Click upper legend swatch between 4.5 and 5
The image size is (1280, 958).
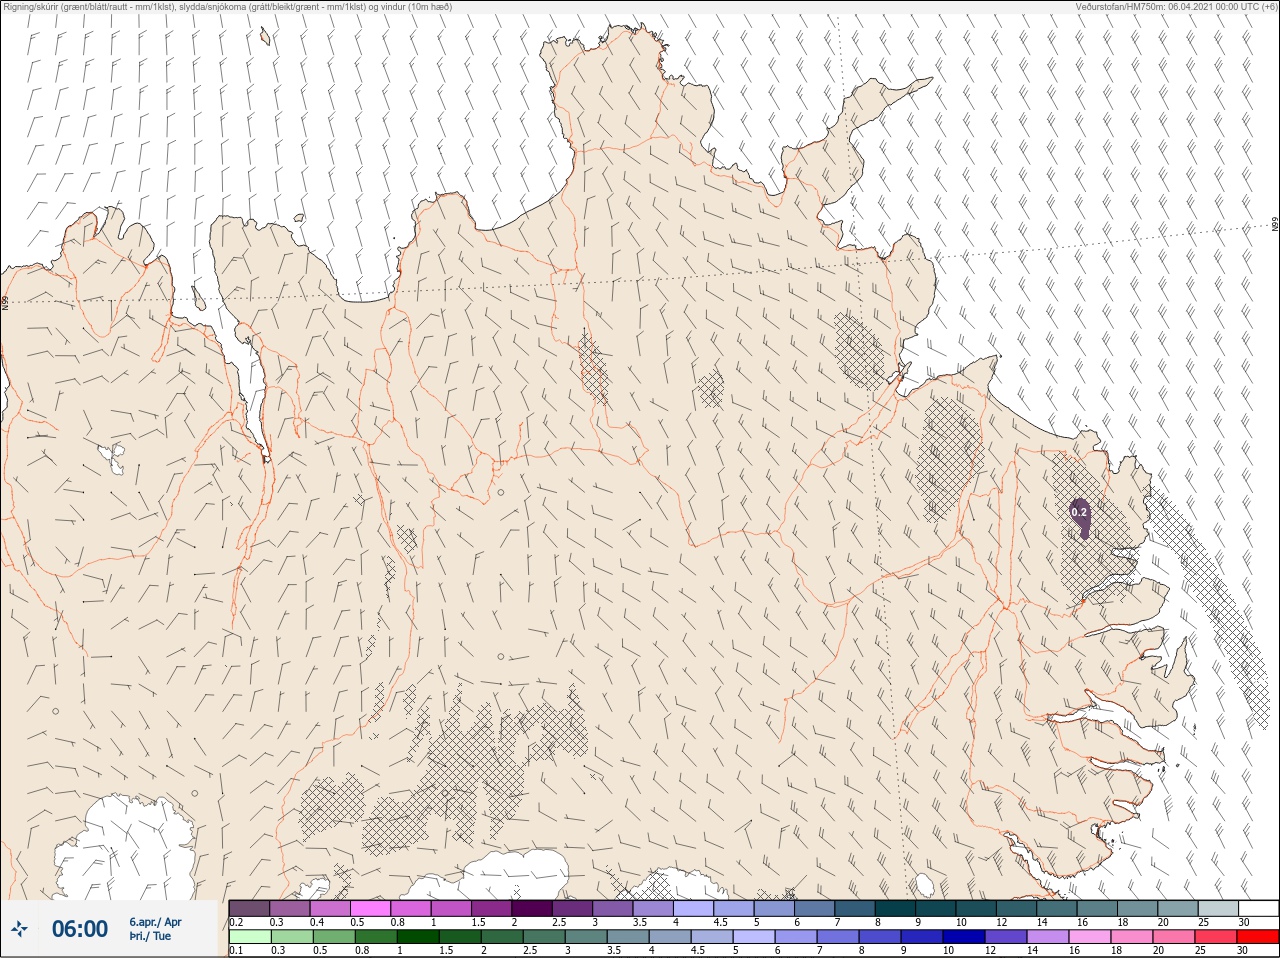click(x=734, y=908)
